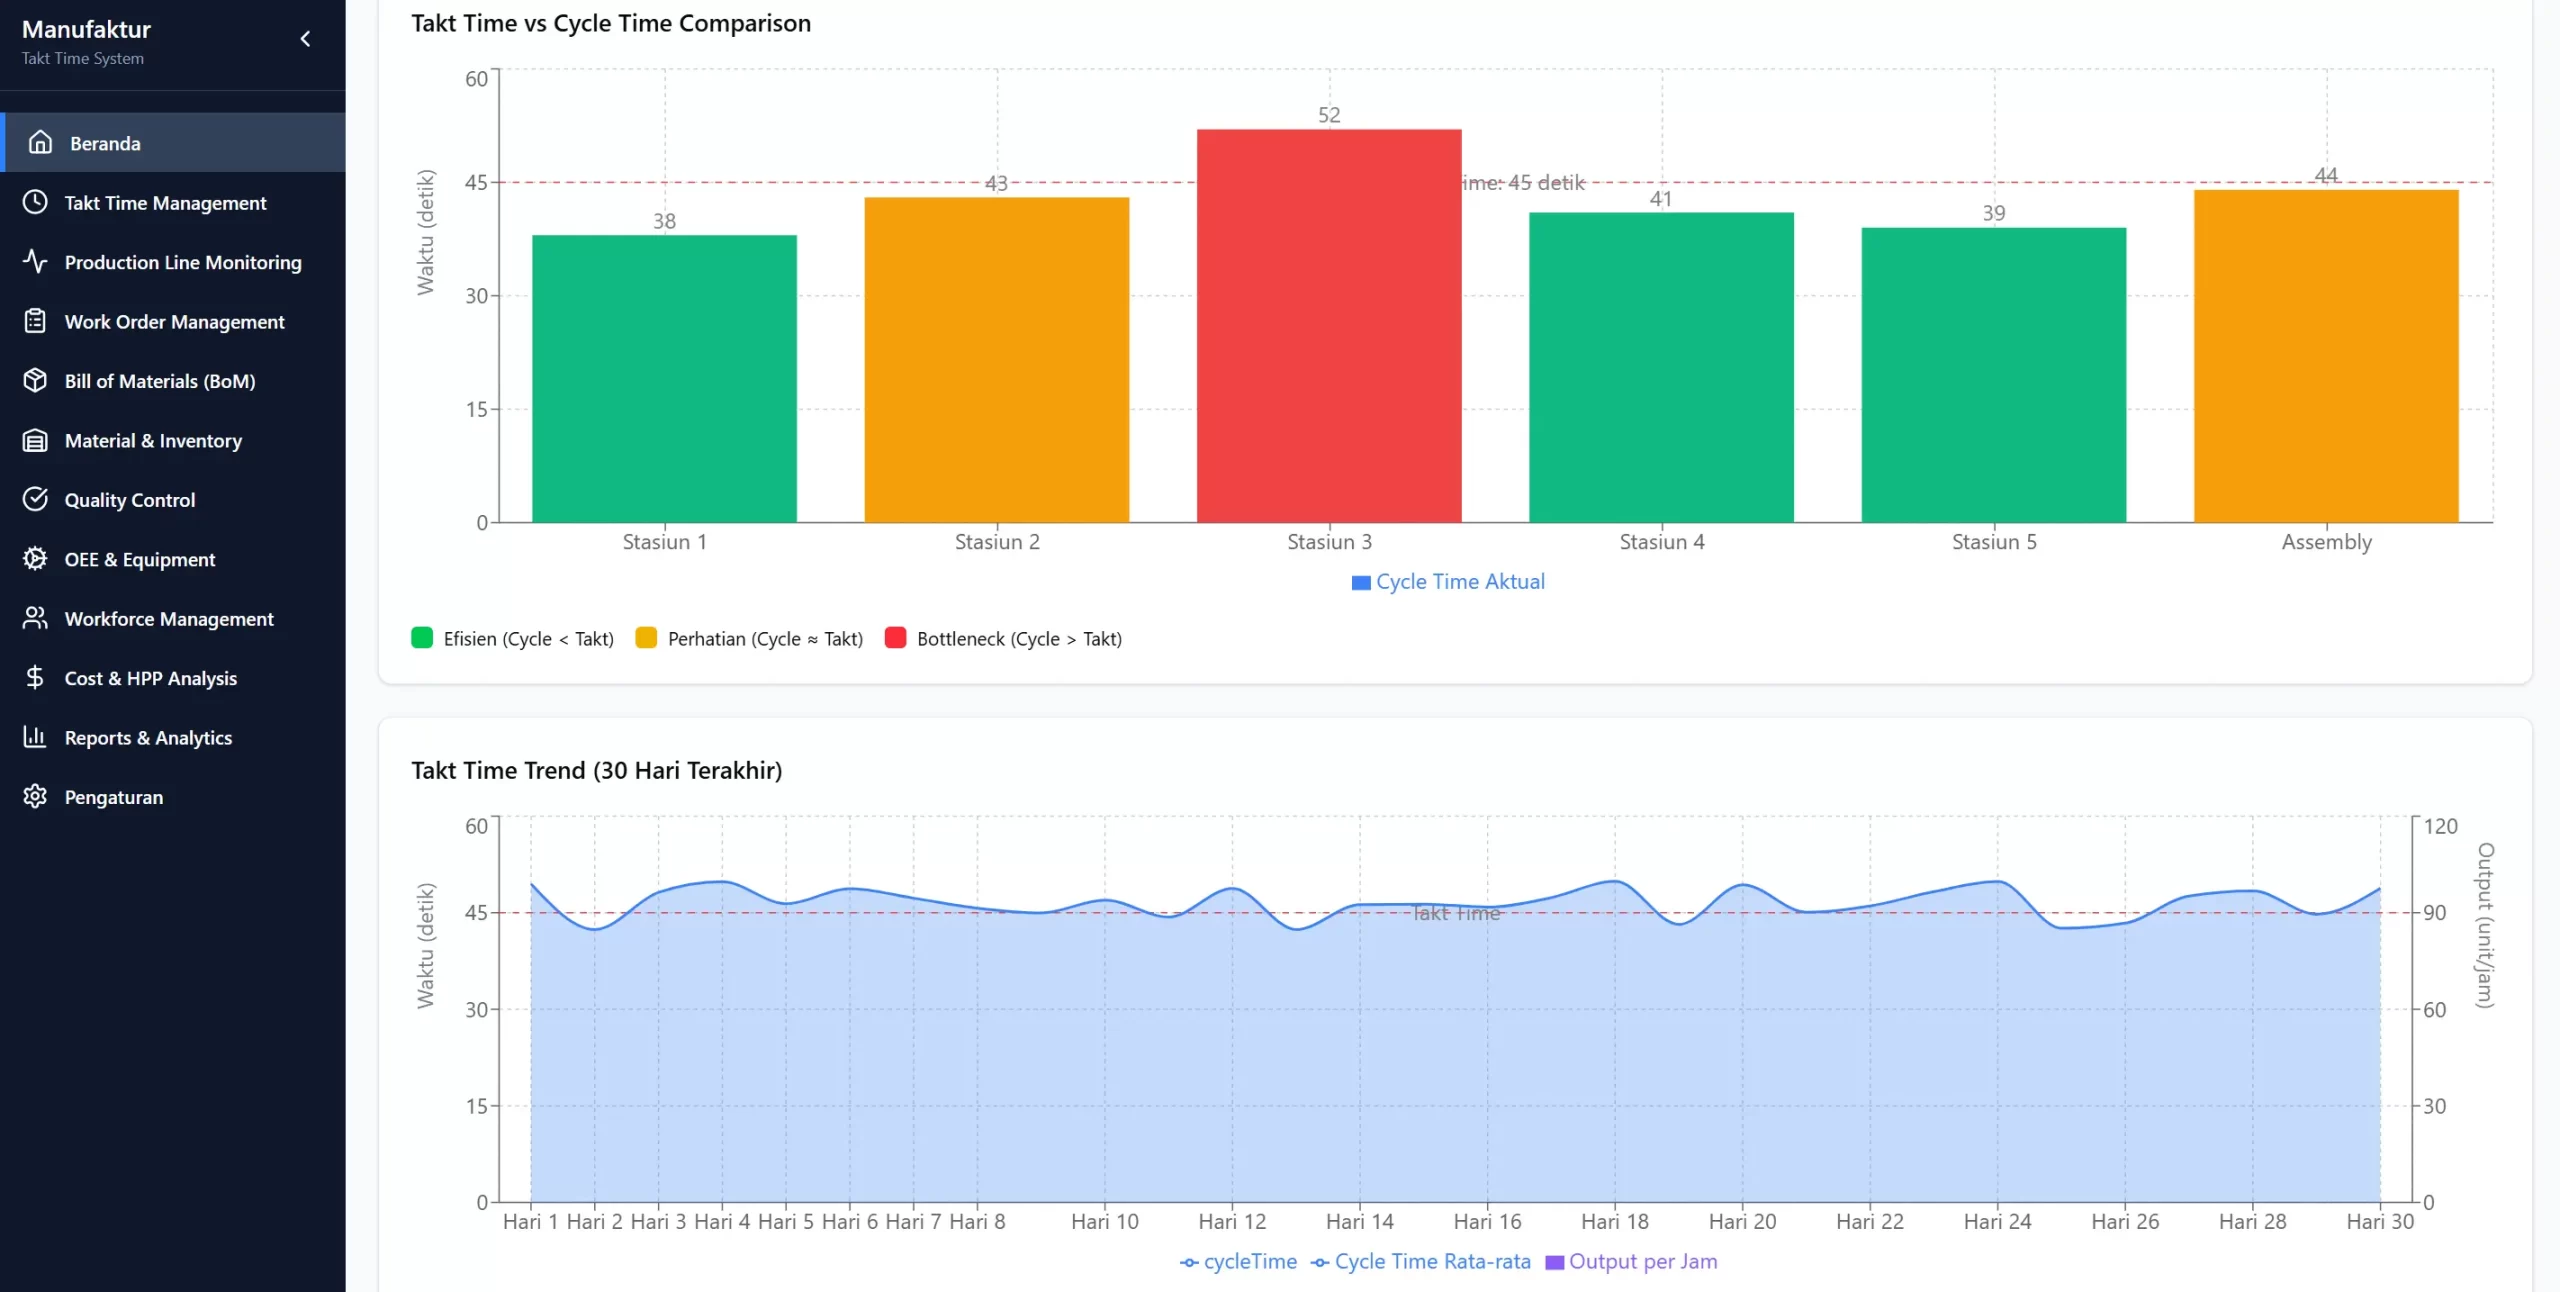2560x1292 pixels.
Task: Click the Bill of Materials box icon
Action: click(x=35, y=381)
